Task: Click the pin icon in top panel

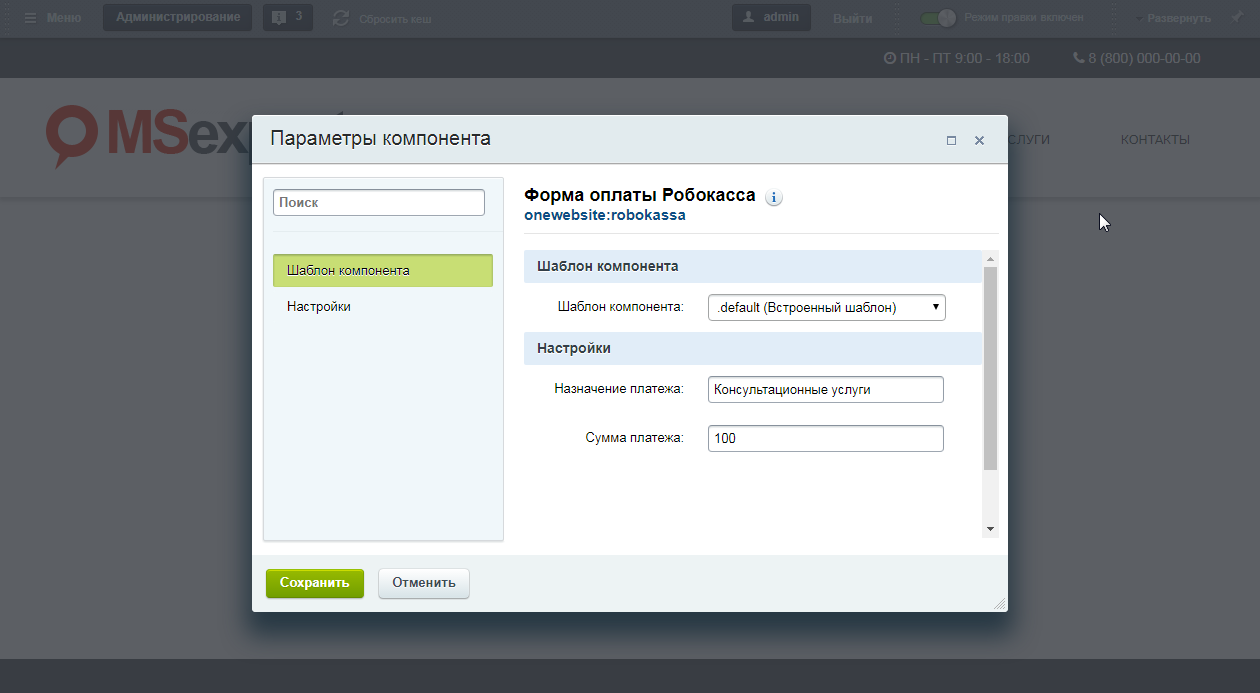Action: click(x=1236, y=18)
